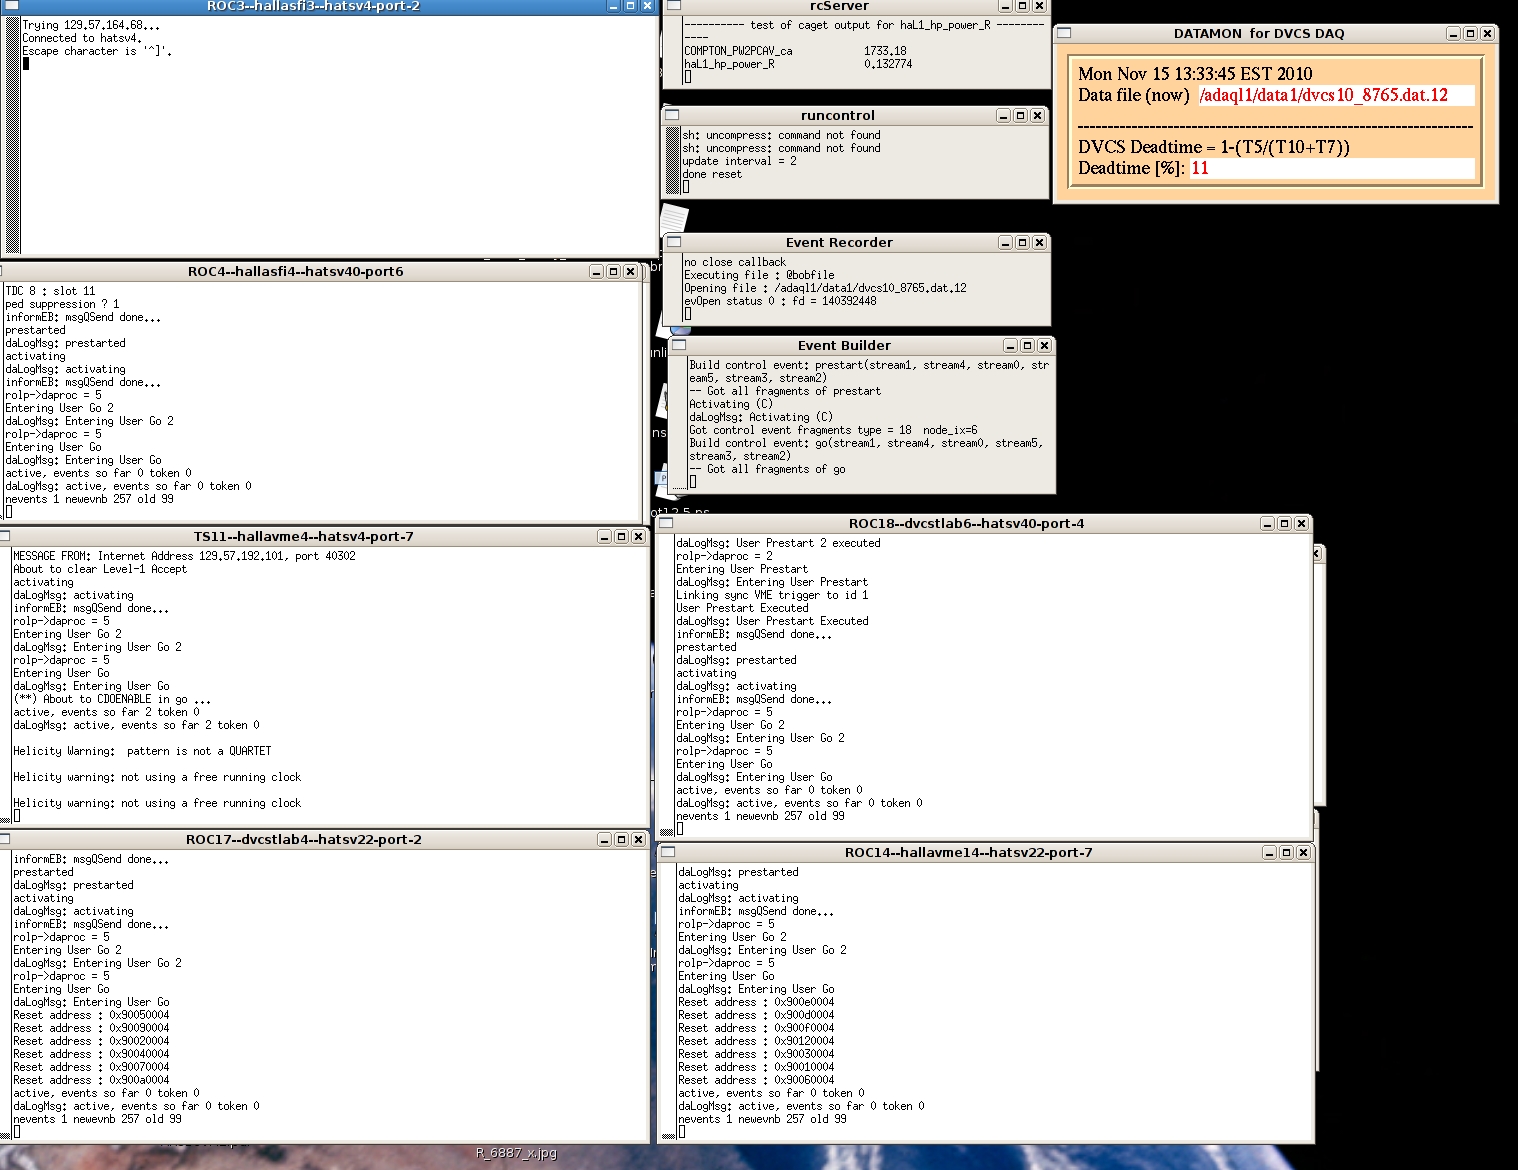This screenshot has width=1518, height=1170.
Task: Click 'Reset address : 0x90050004' in ROC17
Action: tap(91, 1015)
